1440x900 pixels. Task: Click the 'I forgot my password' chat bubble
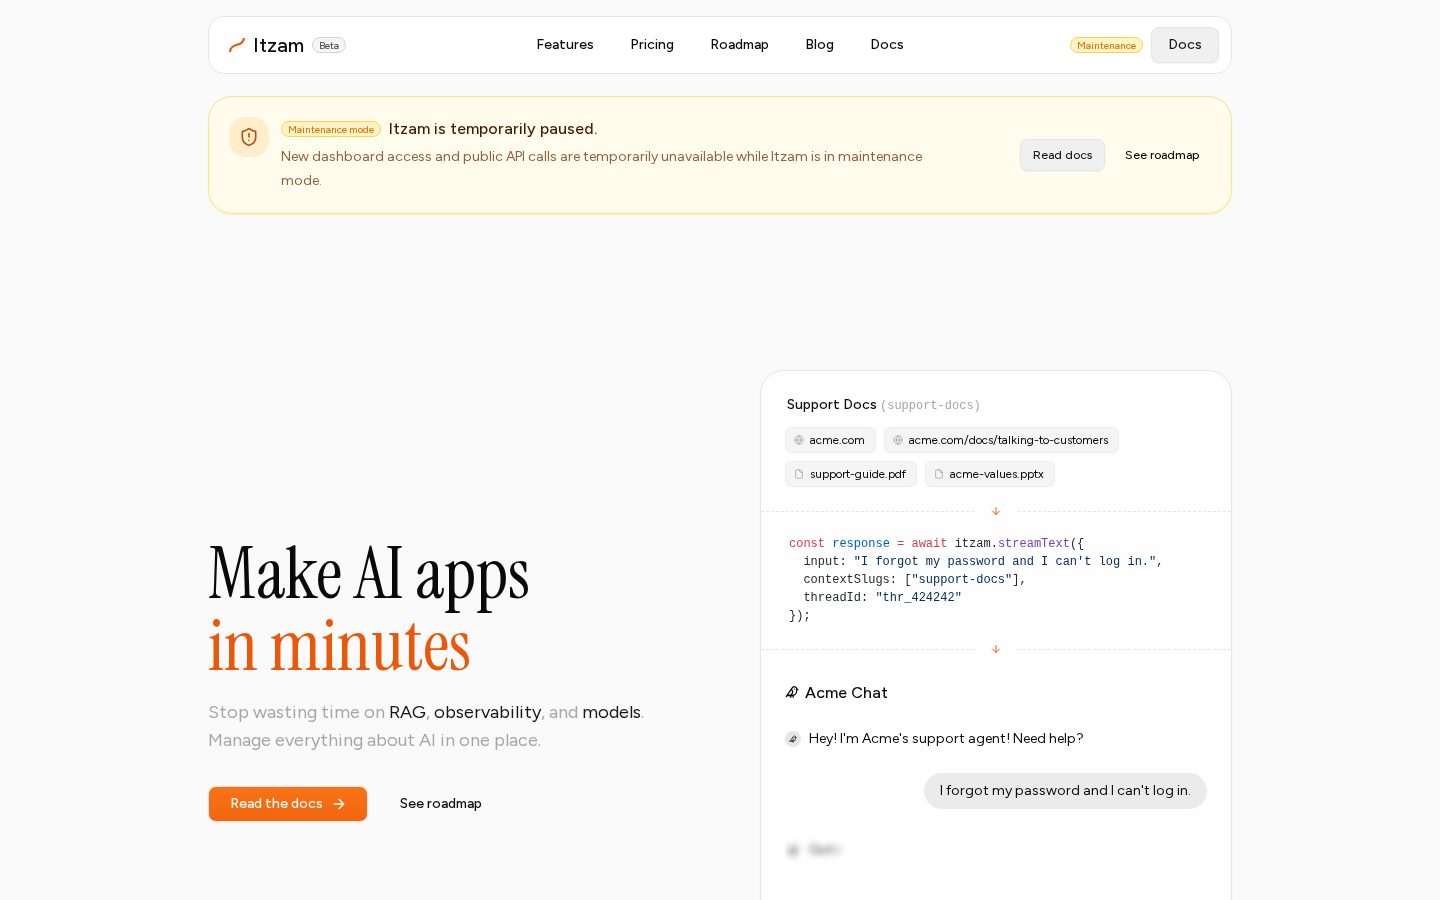pos(1065,791)
